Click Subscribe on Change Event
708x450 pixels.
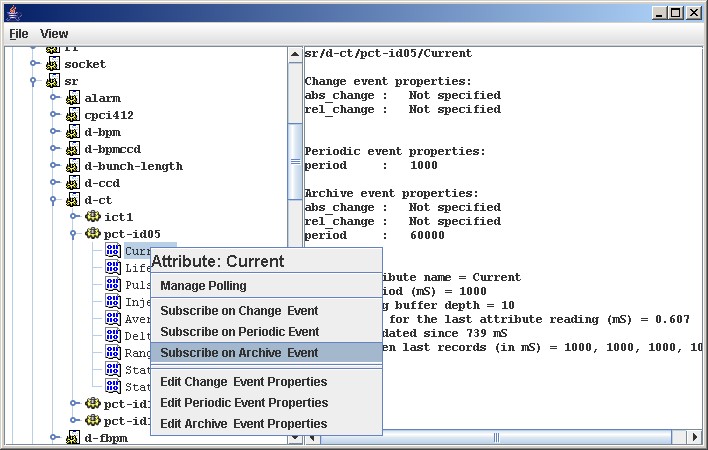tap(239, 310)
